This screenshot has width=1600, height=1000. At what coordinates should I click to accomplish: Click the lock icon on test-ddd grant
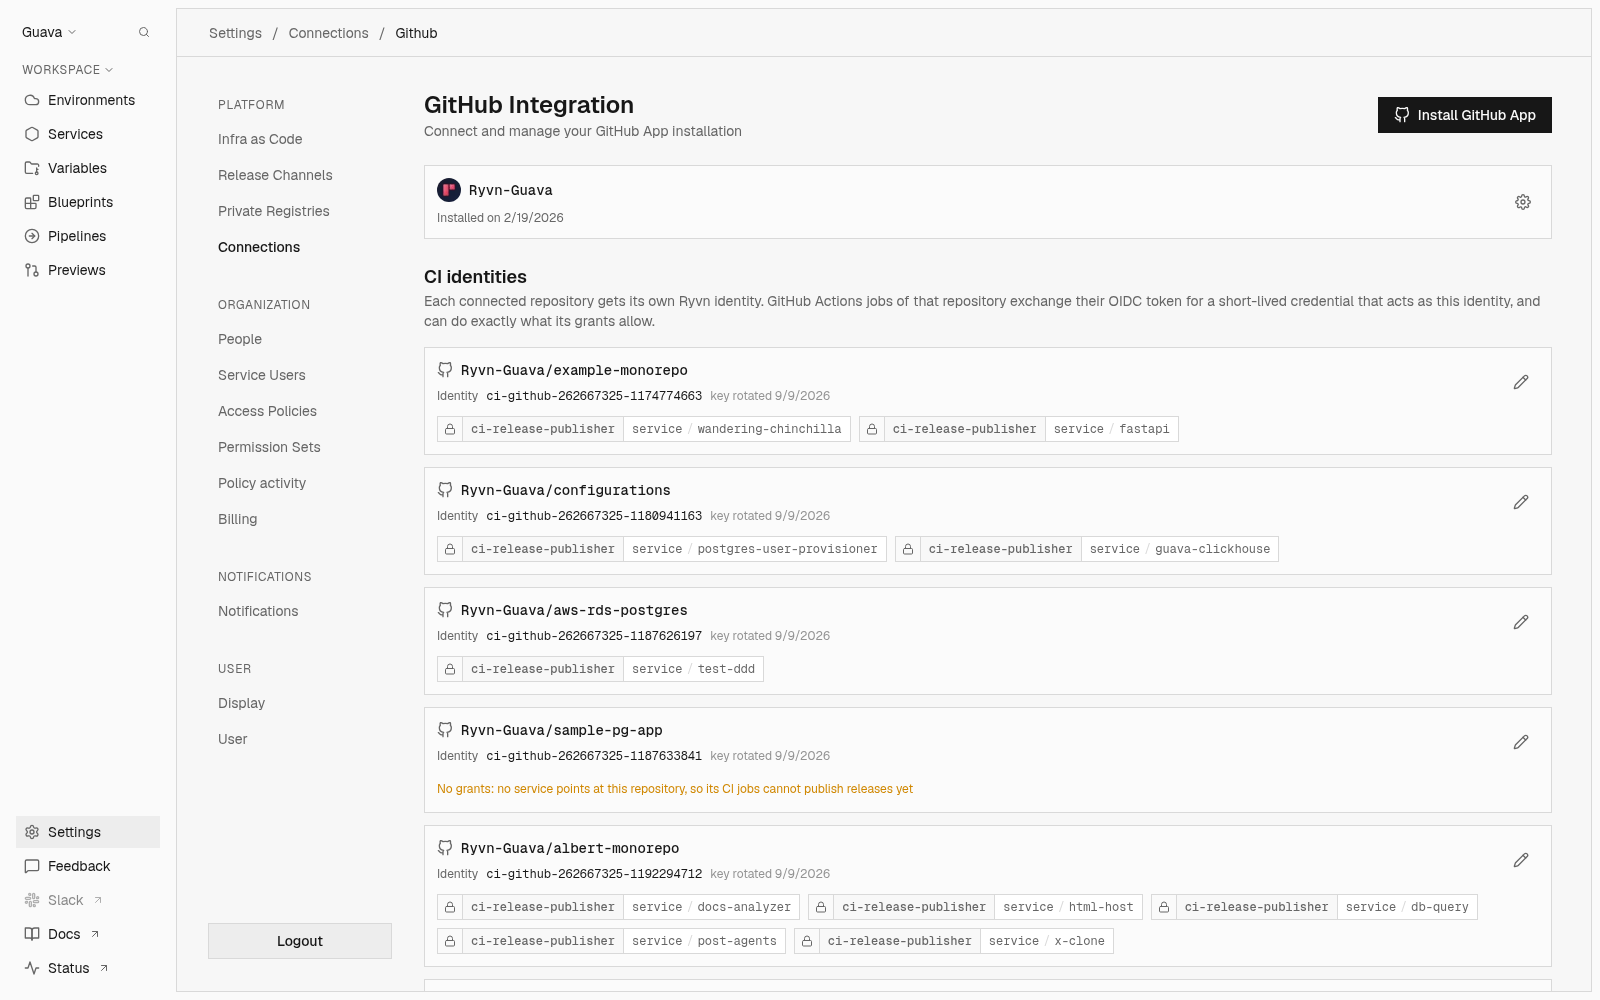pyautogui.click(x=450, y=669)
